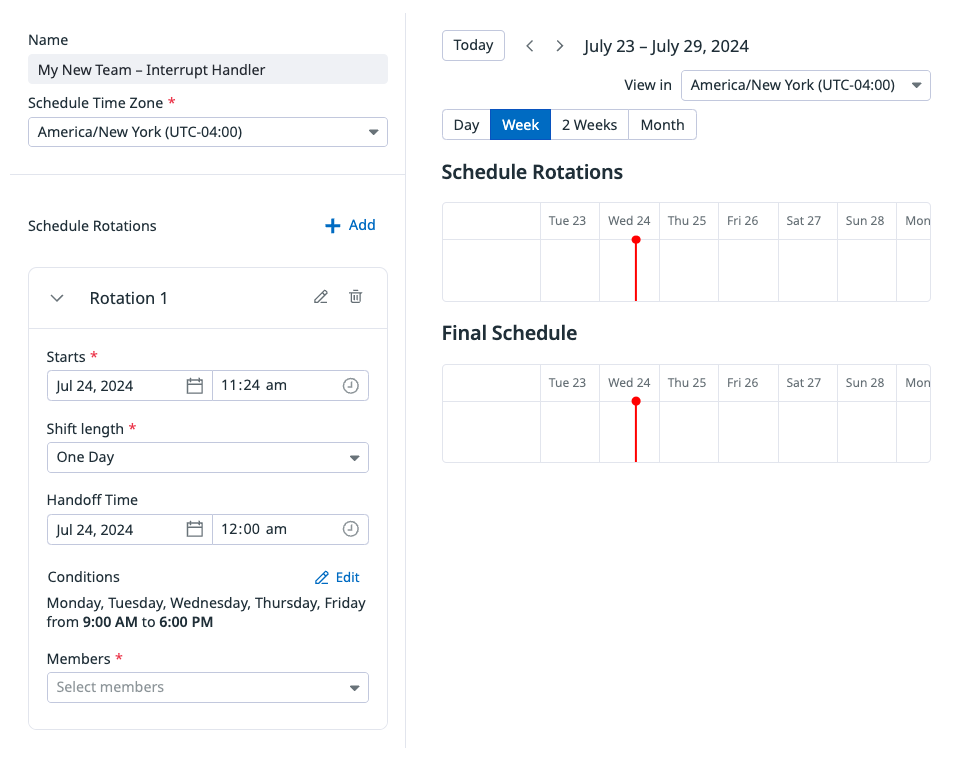Viewport: 959px width, 757px height.
Task: Switch to the Month view tab
Action: pyautogui.click(x=662, y=125)
